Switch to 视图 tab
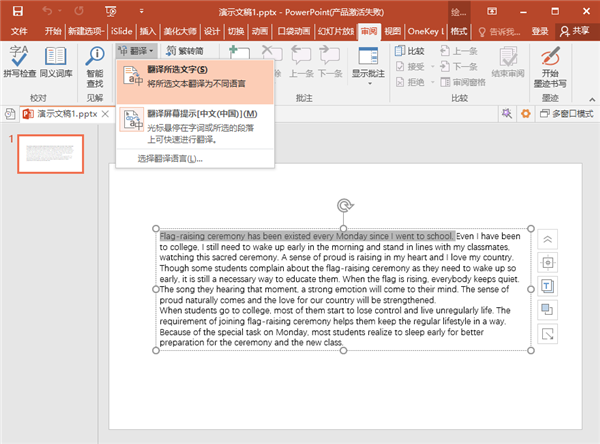Viewport: 600px width, 444px height. [x=393, y=31]
